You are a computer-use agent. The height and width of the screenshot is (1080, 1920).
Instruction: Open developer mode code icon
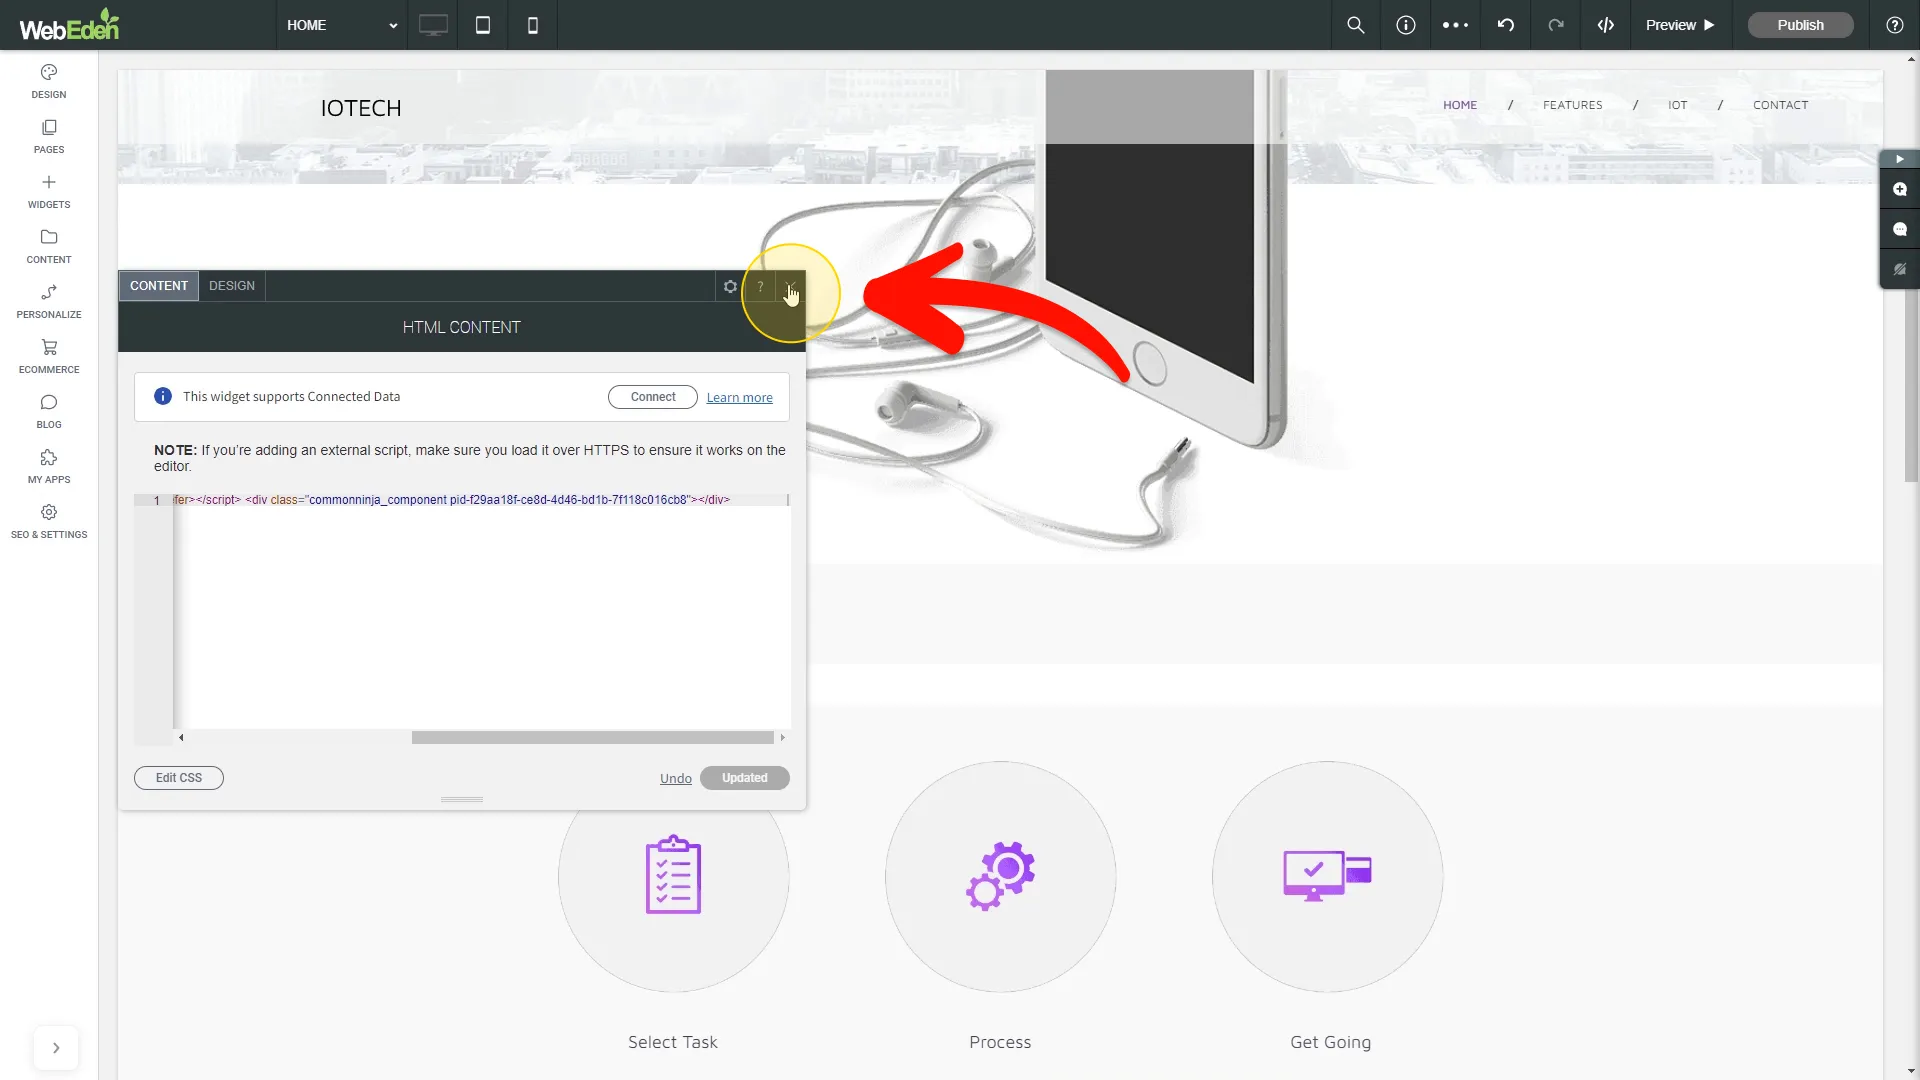pyautogui.click(x=1606, y=25)
